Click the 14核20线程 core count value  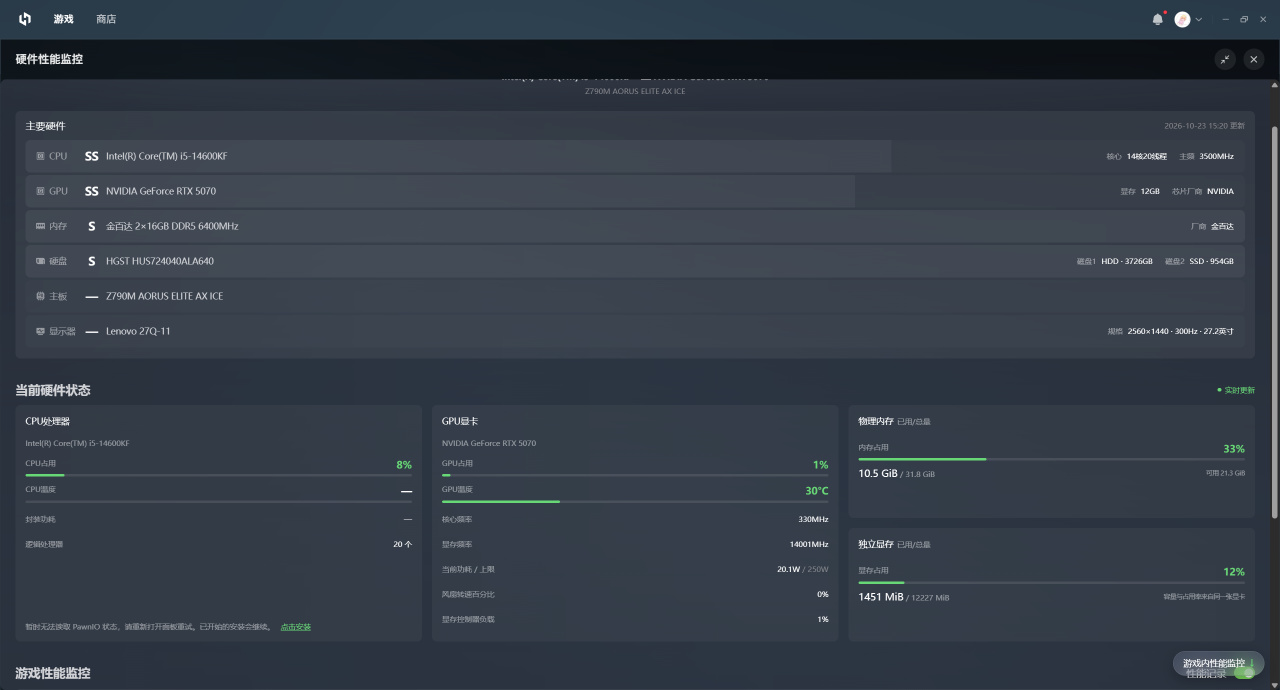coord(1146,156)
